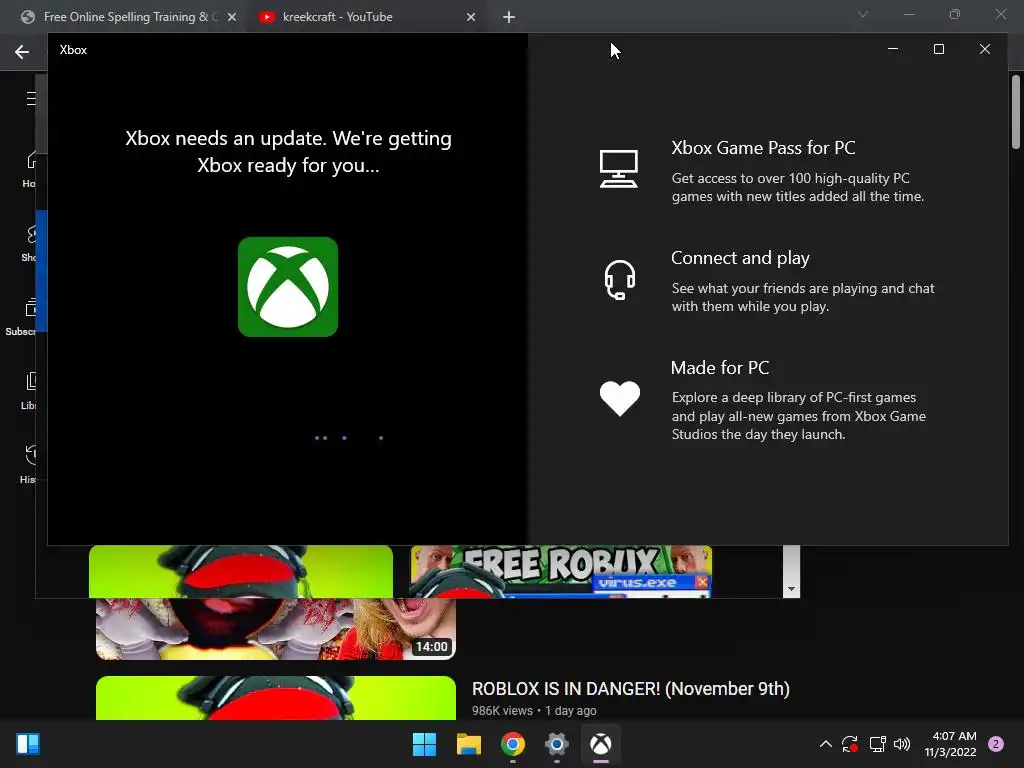Screen dimensions: 1024x768
Task: Open the Windows Start menu
Action: click(x=424, y=744)
